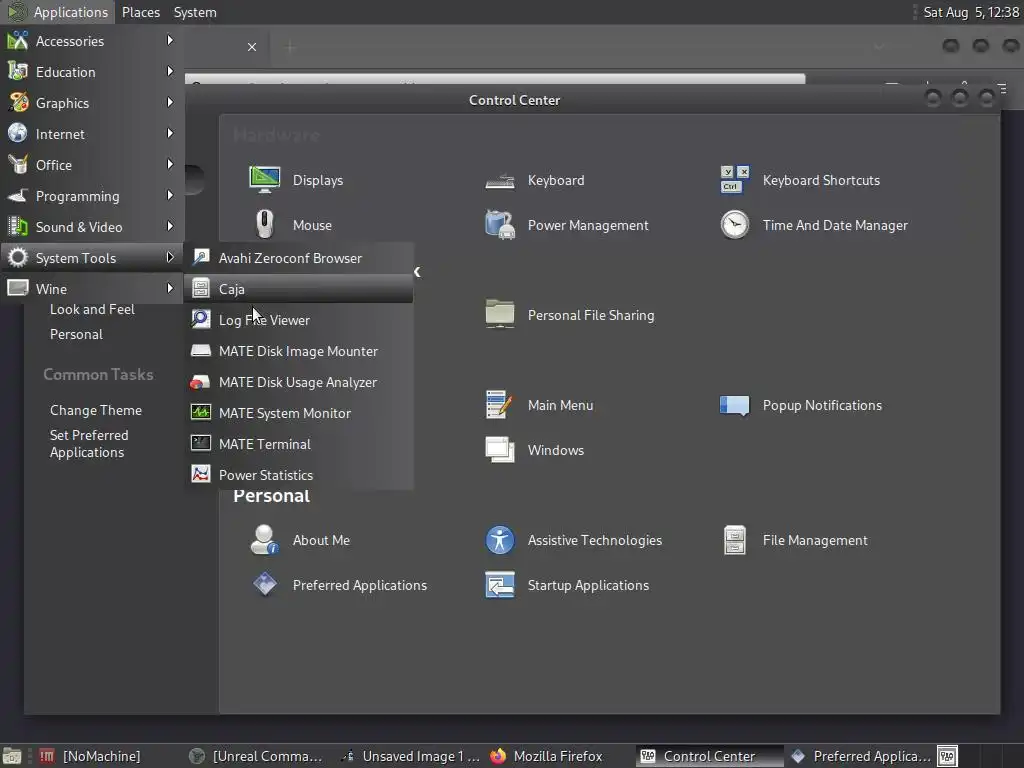This screenshot has width=1024, height=768.
Task: Open the Main Menu editor icon
Action: (x=500, y=404)
